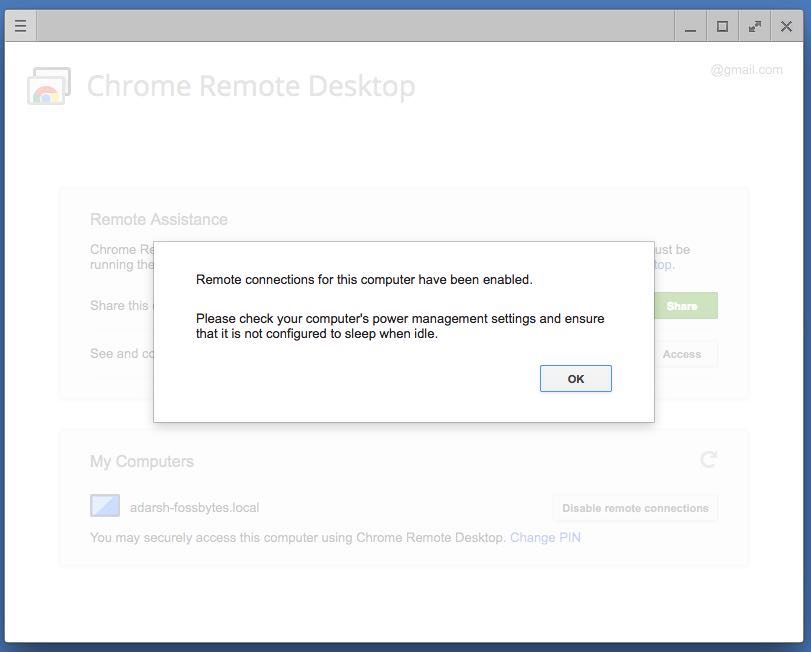Open the Change PIN link

coord(545,538)
